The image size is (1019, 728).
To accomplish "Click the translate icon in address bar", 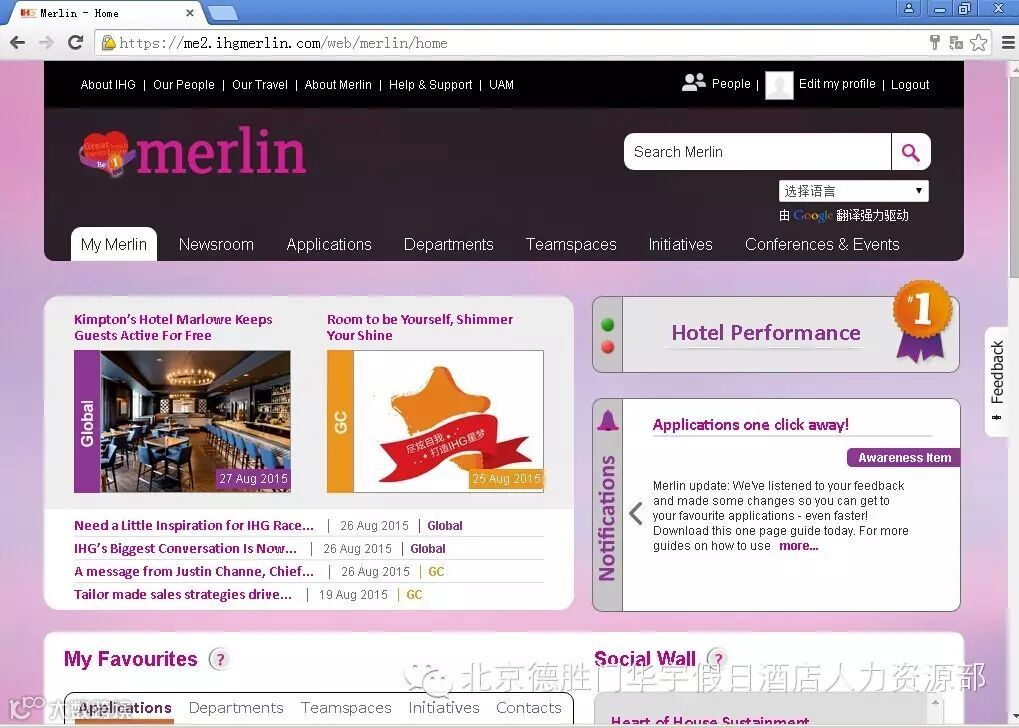I will pos(956,43).
